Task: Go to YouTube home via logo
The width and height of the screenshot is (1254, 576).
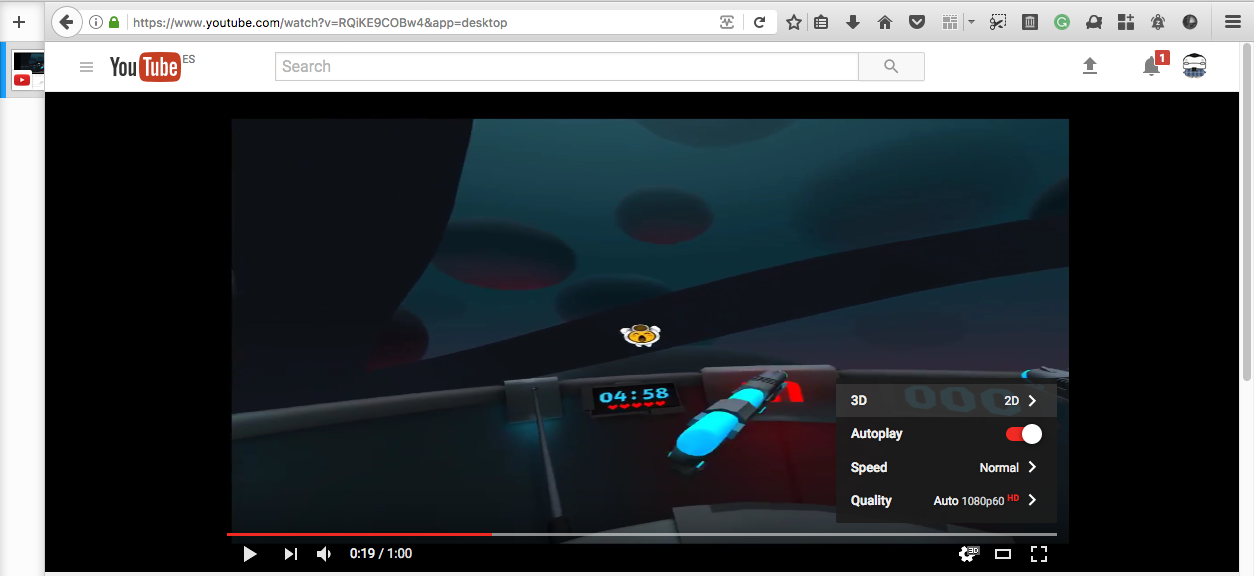Action: (146, 67)
